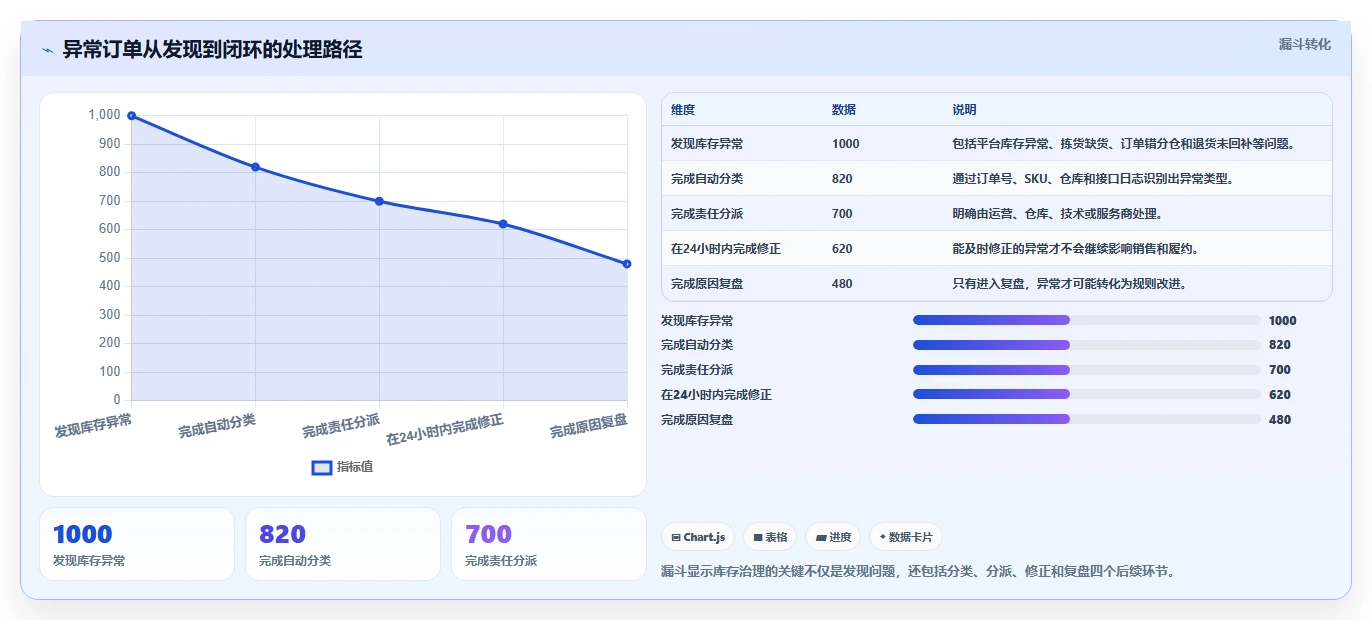Click the 说明 column header
The image size is (1372, 620).
point(964,110)
